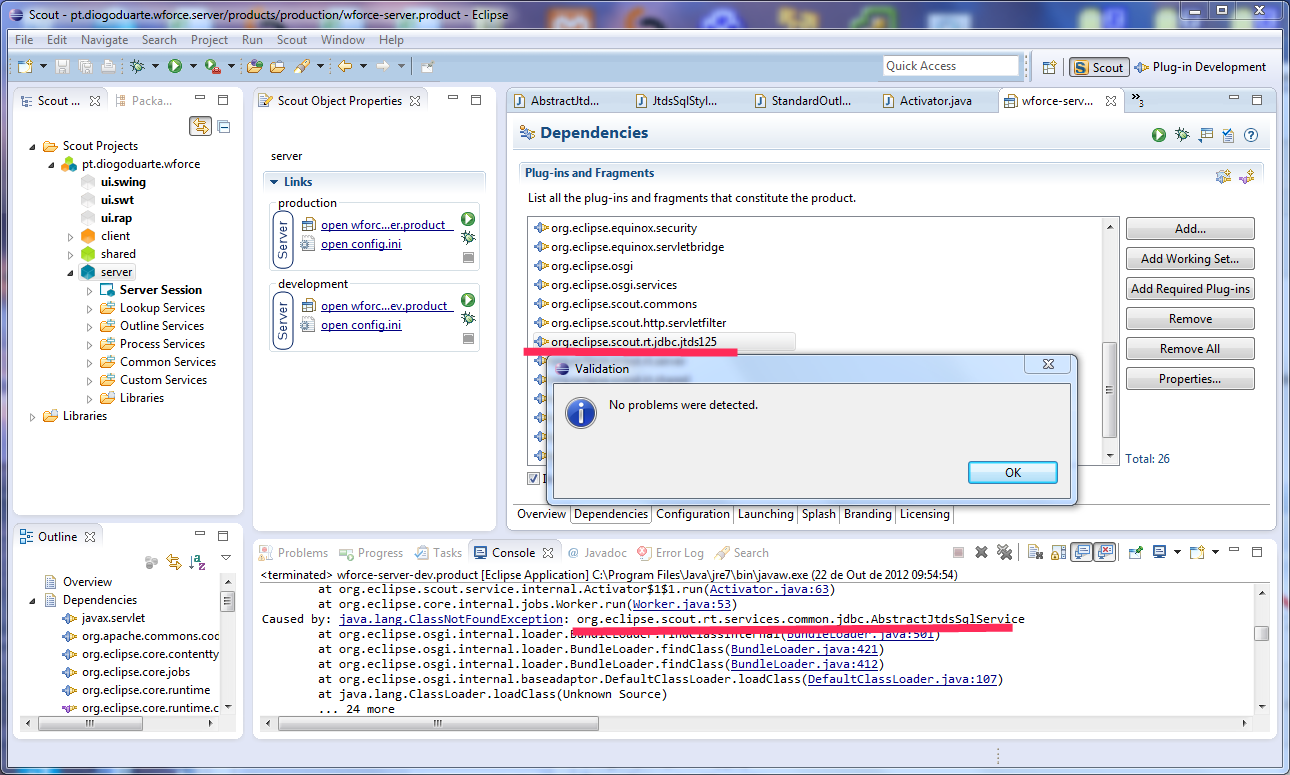This screenshot has height=775, width=1290.
Task: Switch to Plug-in Development perspective
Action: 1200,67
